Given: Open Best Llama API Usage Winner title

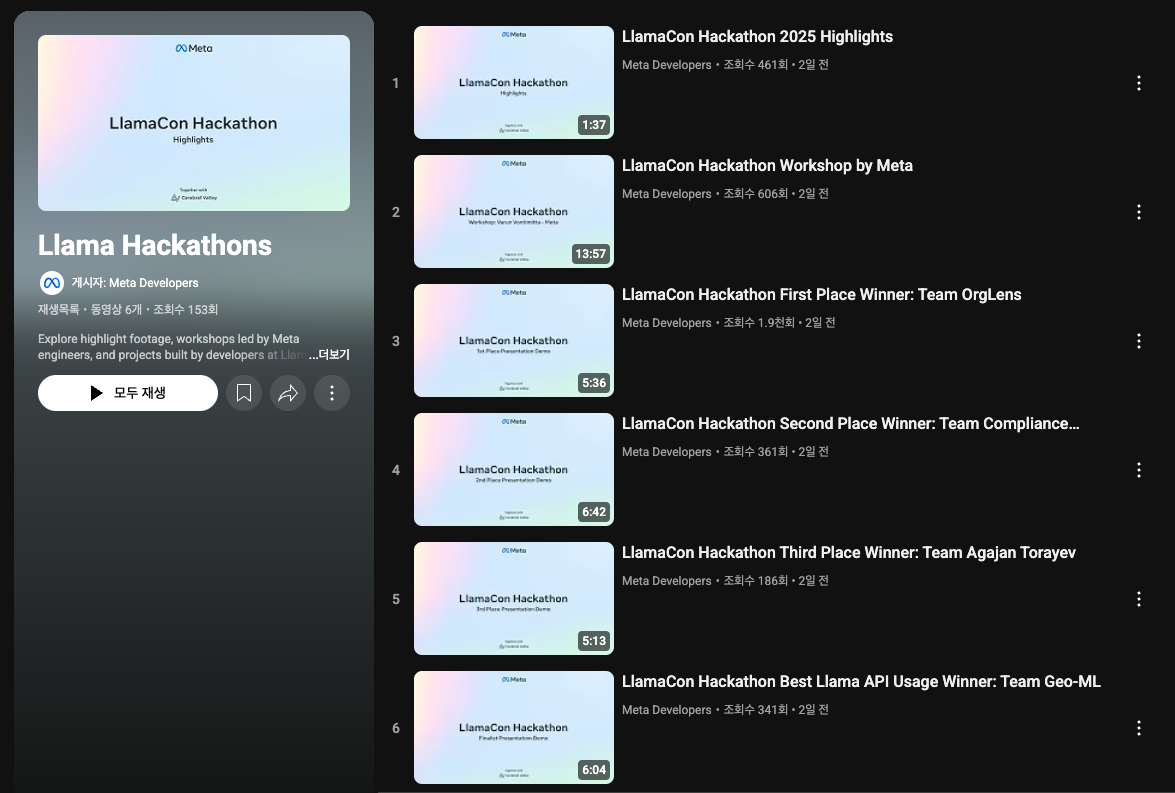Looking at the screenshot, I should coord(861,681).
